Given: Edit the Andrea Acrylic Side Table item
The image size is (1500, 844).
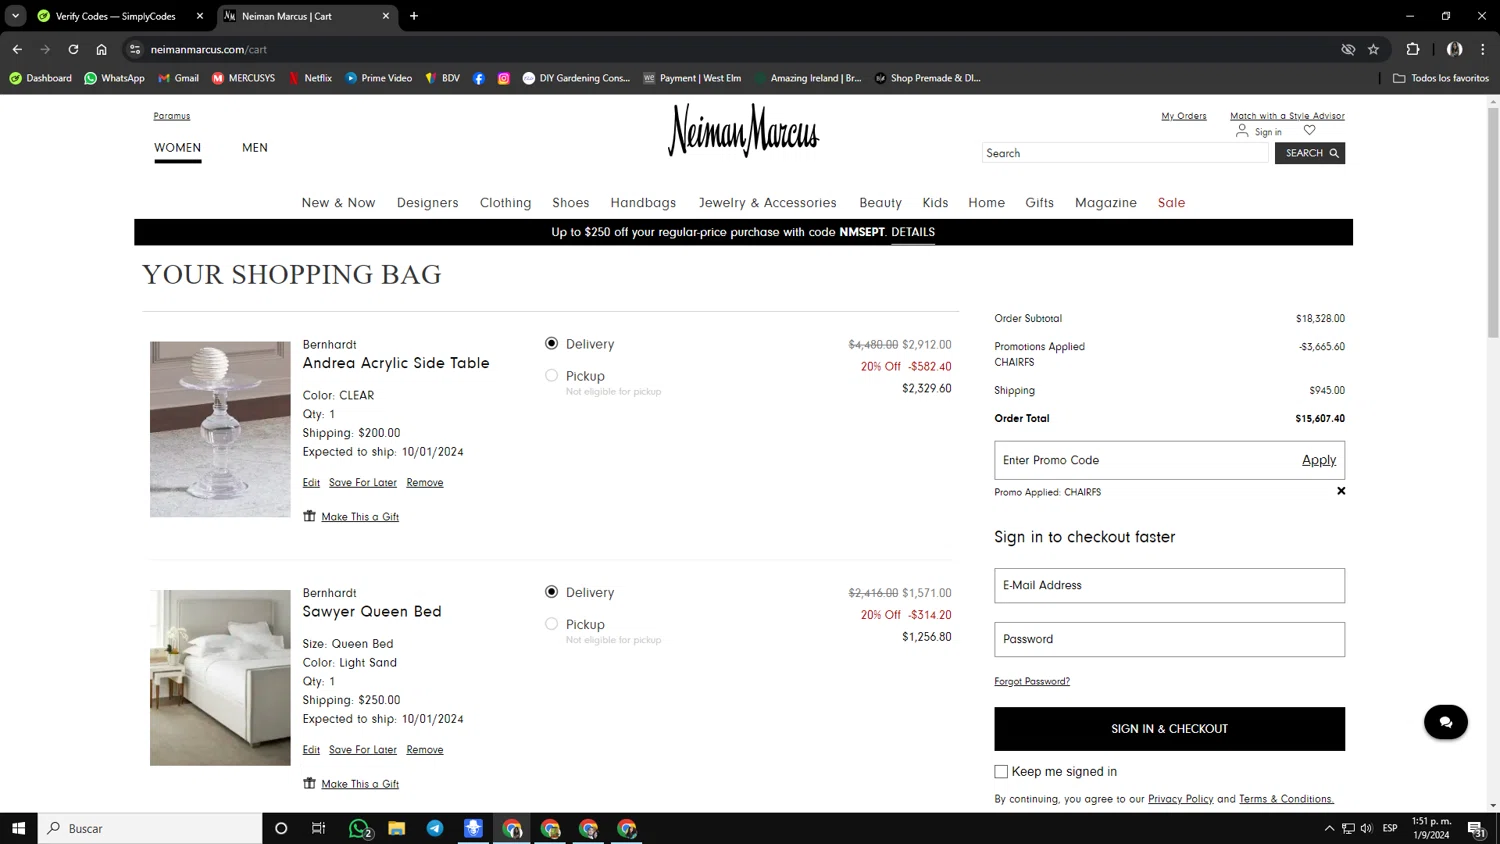Looking at the screenshot, I should (x=311, y=483).
